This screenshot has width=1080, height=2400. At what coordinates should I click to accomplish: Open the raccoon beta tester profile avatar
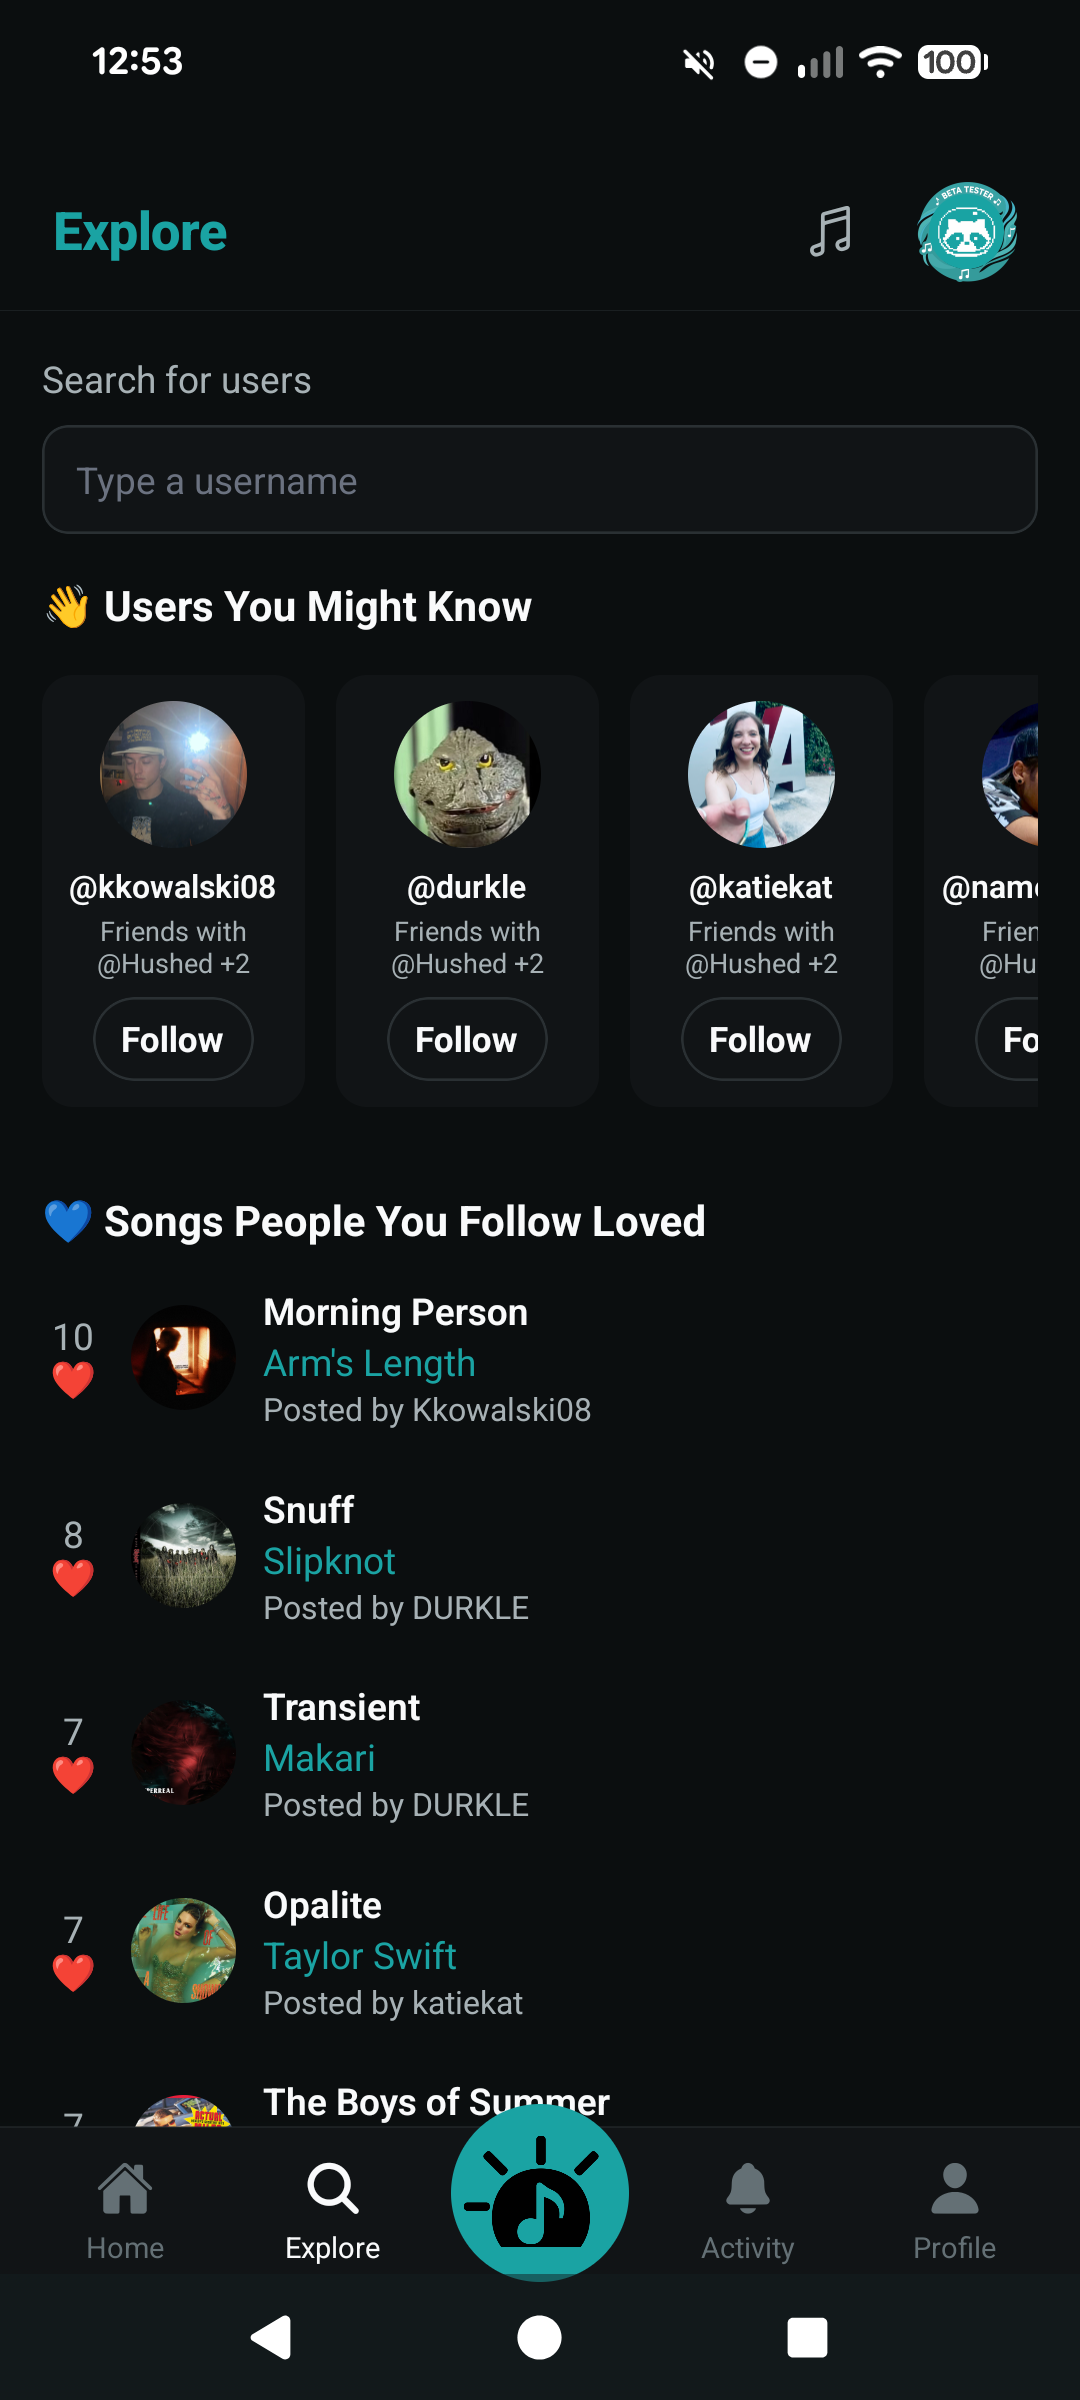pos(967,232)
